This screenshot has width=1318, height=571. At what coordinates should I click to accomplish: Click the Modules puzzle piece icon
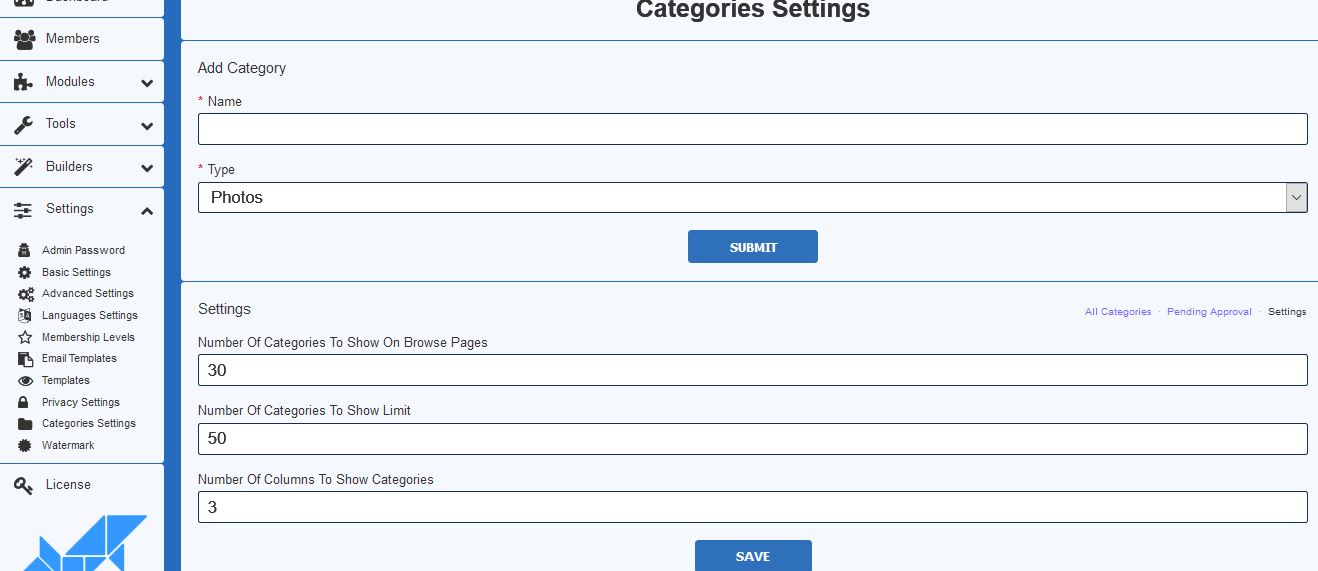[24, 82]
